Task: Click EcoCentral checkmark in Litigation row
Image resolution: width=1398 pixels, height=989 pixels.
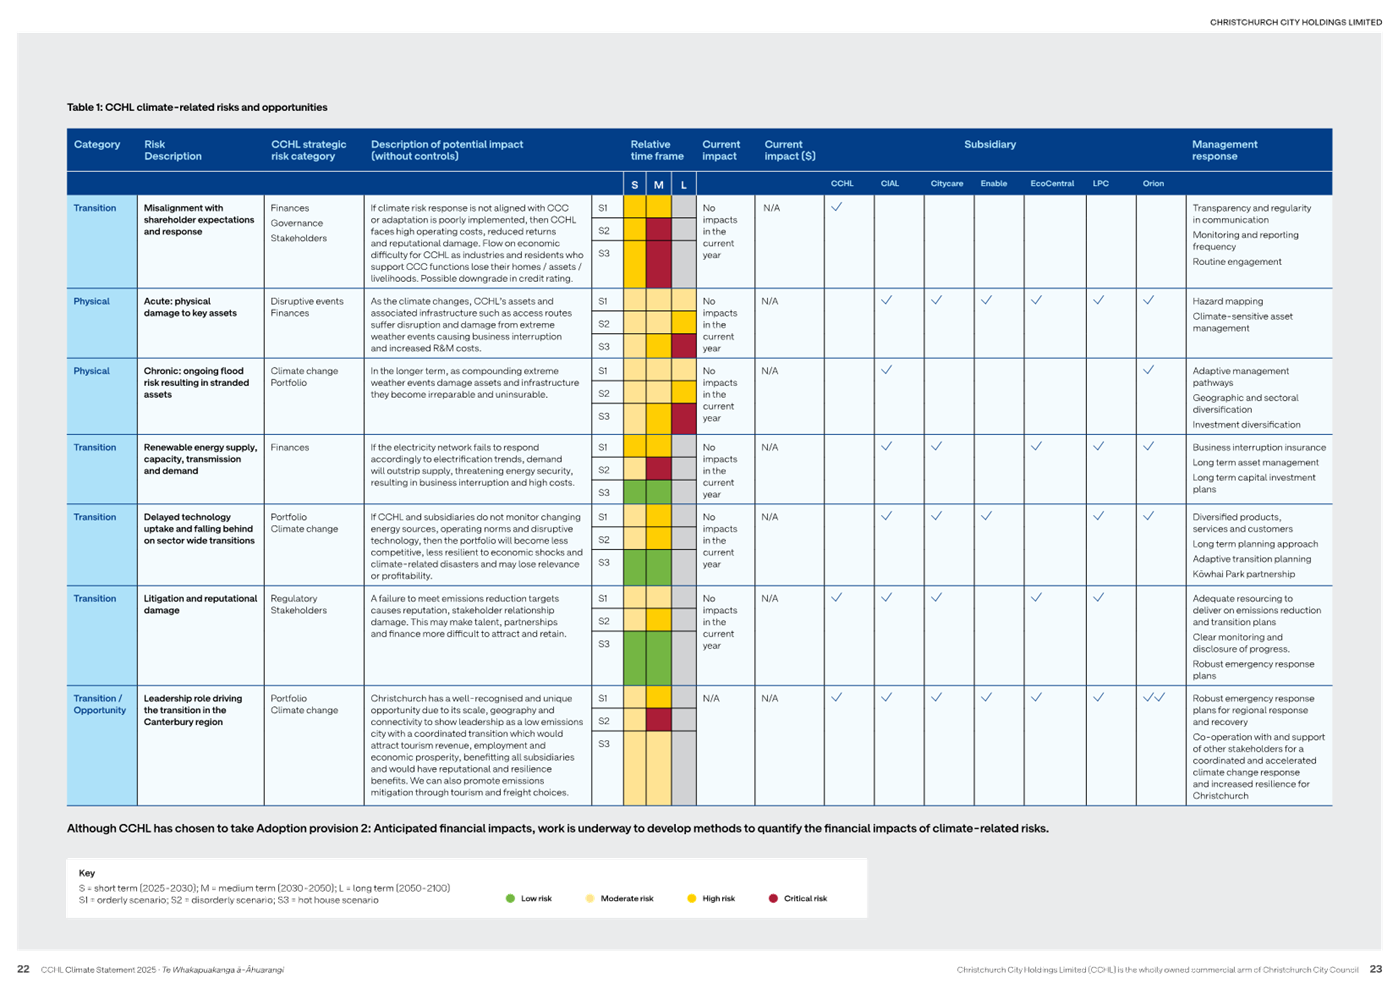Action: coord(1036,597)
